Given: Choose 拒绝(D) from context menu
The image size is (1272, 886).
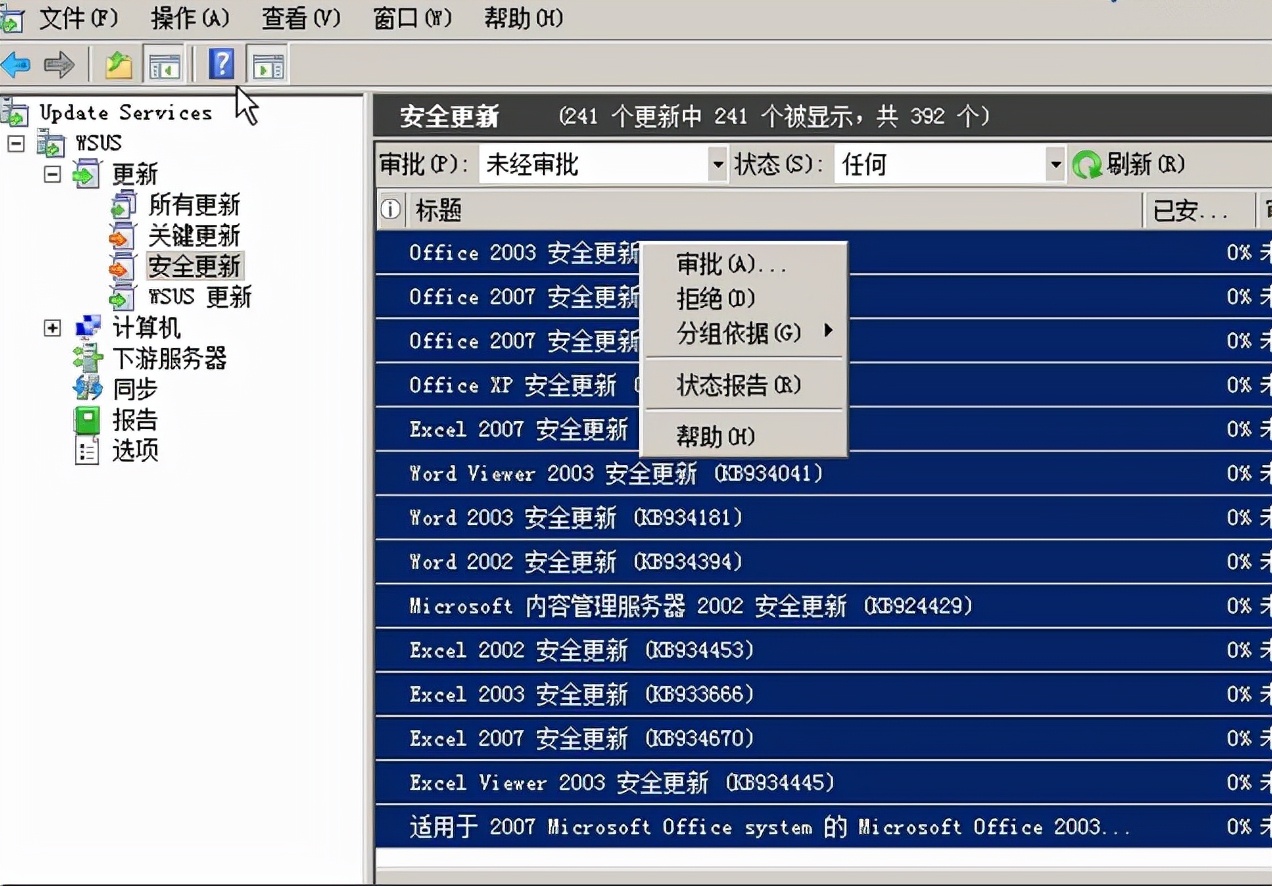Looking at the screenshot, I should [x=743, y=298].
